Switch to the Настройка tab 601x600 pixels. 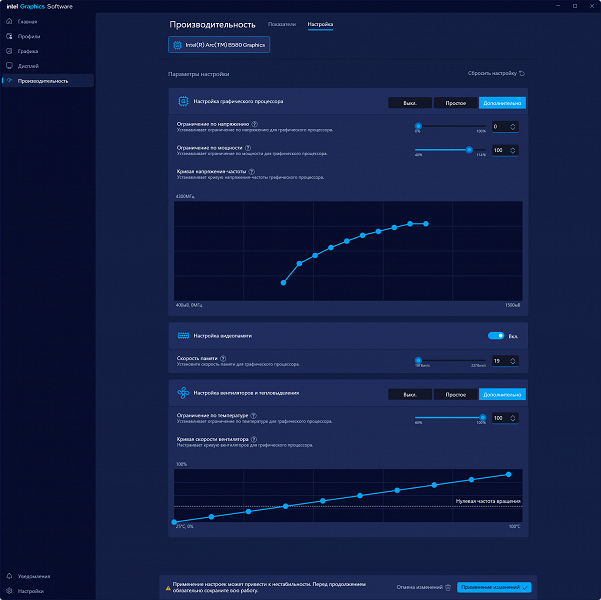320,24
